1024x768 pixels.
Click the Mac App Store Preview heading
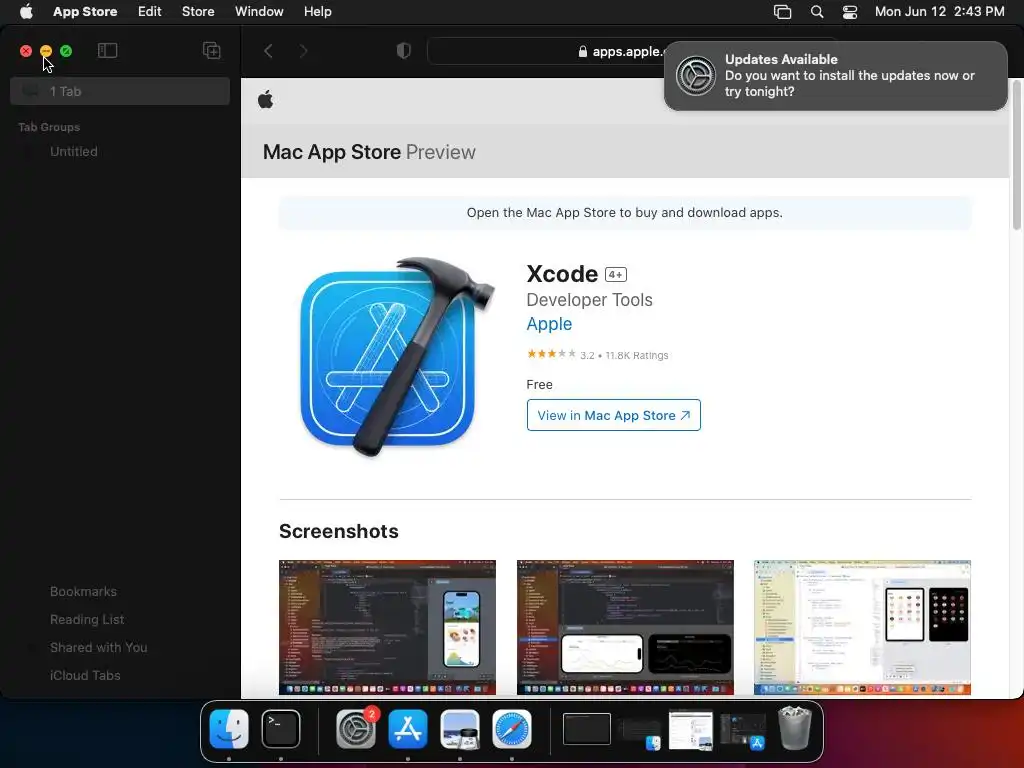pos(369,152)
